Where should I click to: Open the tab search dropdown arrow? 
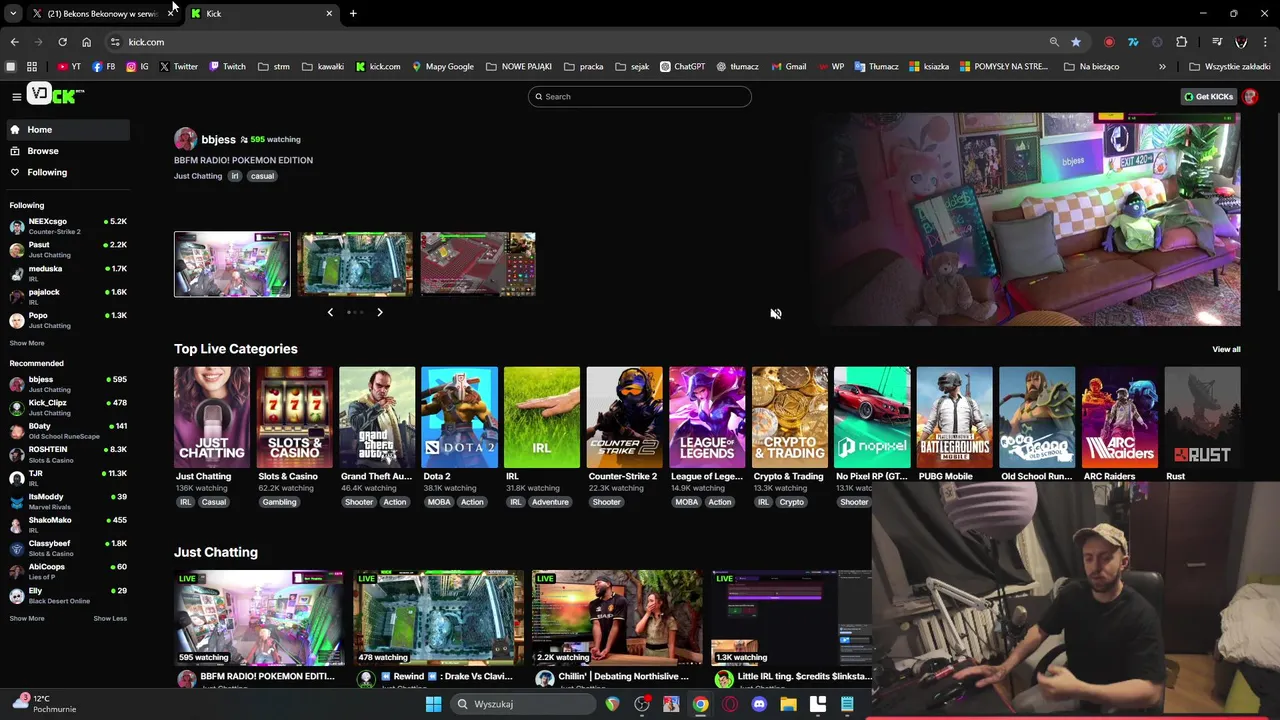click(x=13, y=13)
